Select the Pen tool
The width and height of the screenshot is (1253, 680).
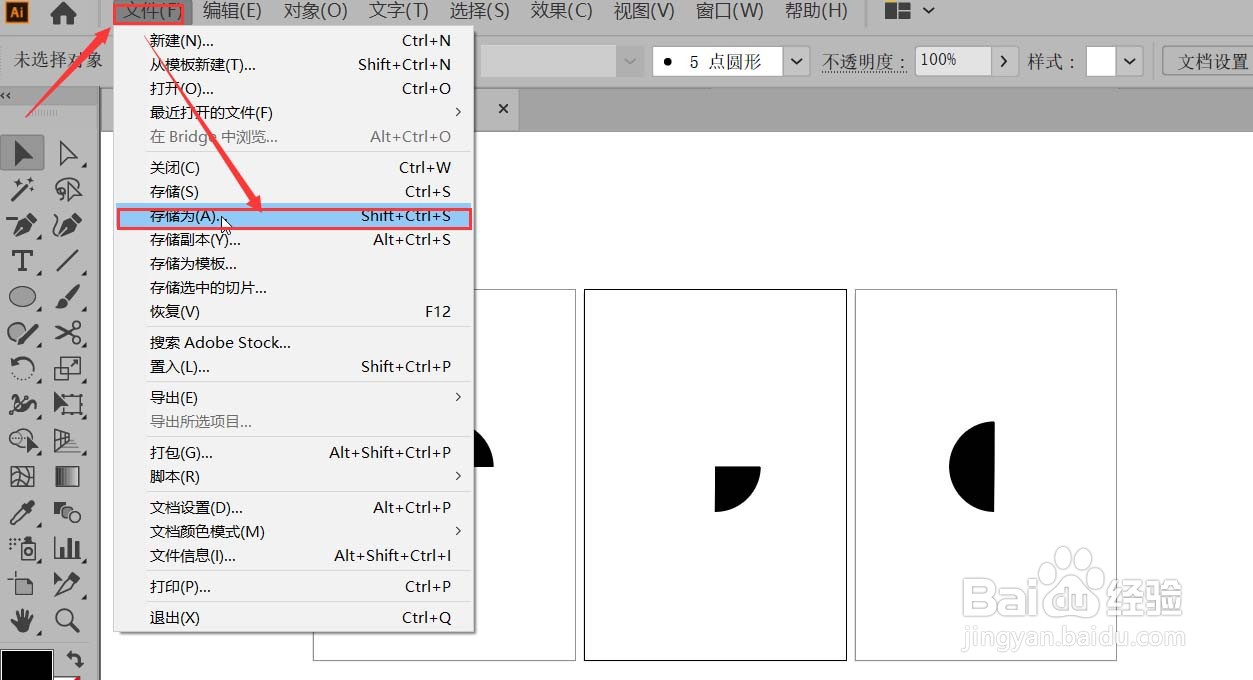coord(23,225)
